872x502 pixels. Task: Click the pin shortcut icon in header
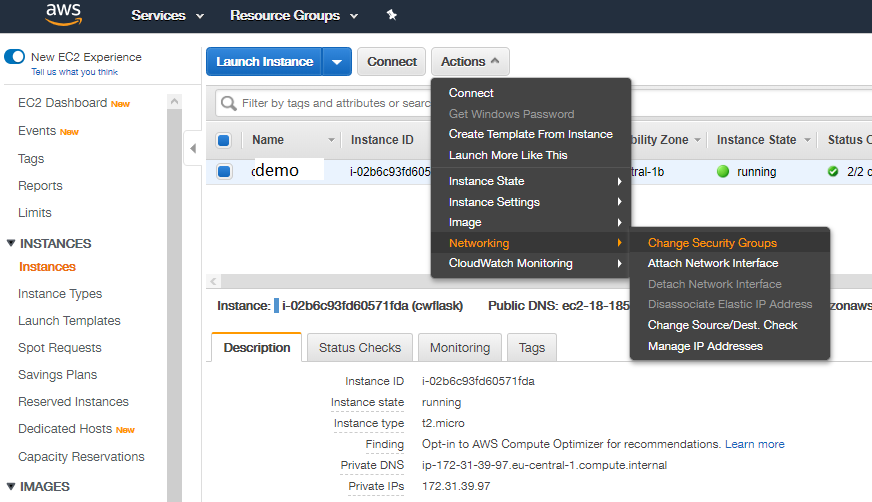(x=392, y=15)
